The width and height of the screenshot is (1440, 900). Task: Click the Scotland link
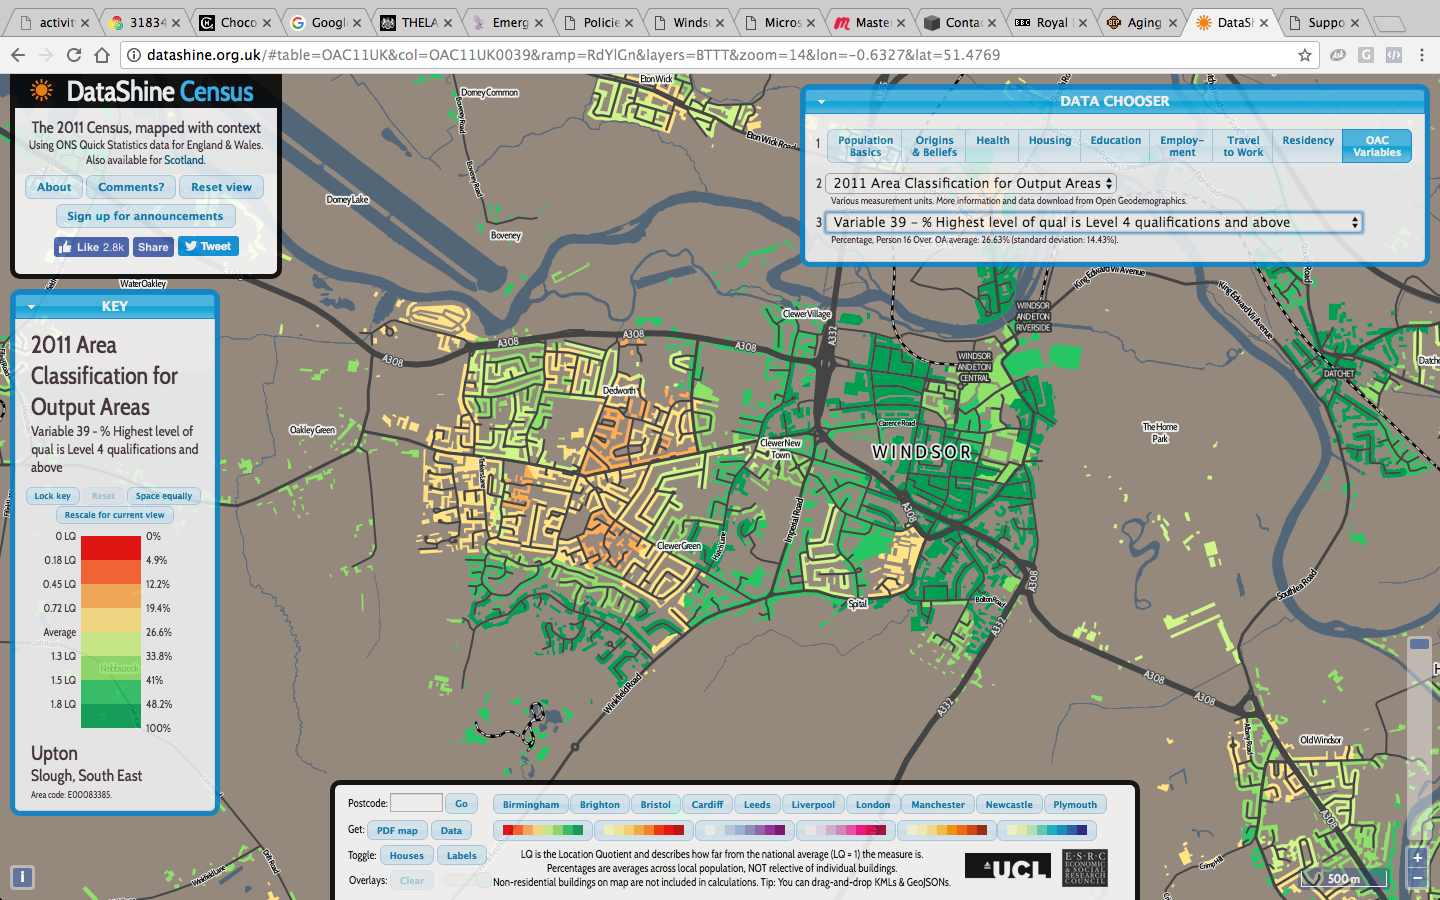point(184,160)
